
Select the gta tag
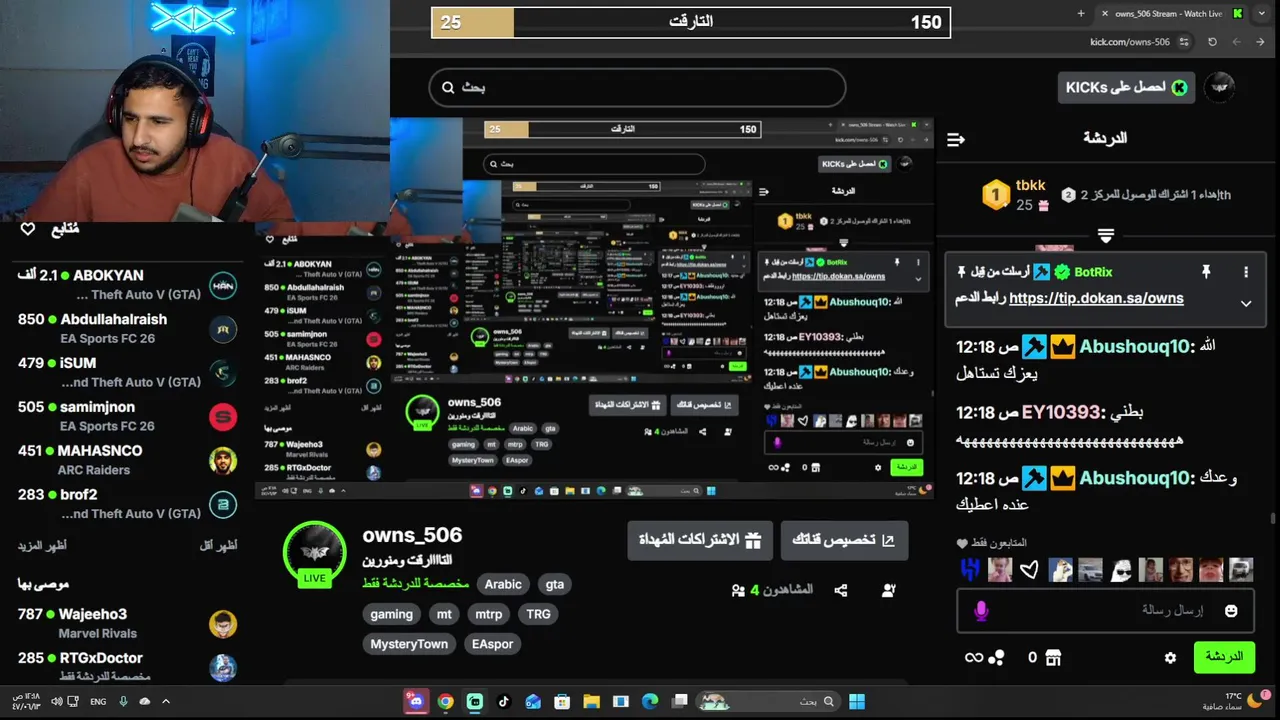(x=554, y=584)
